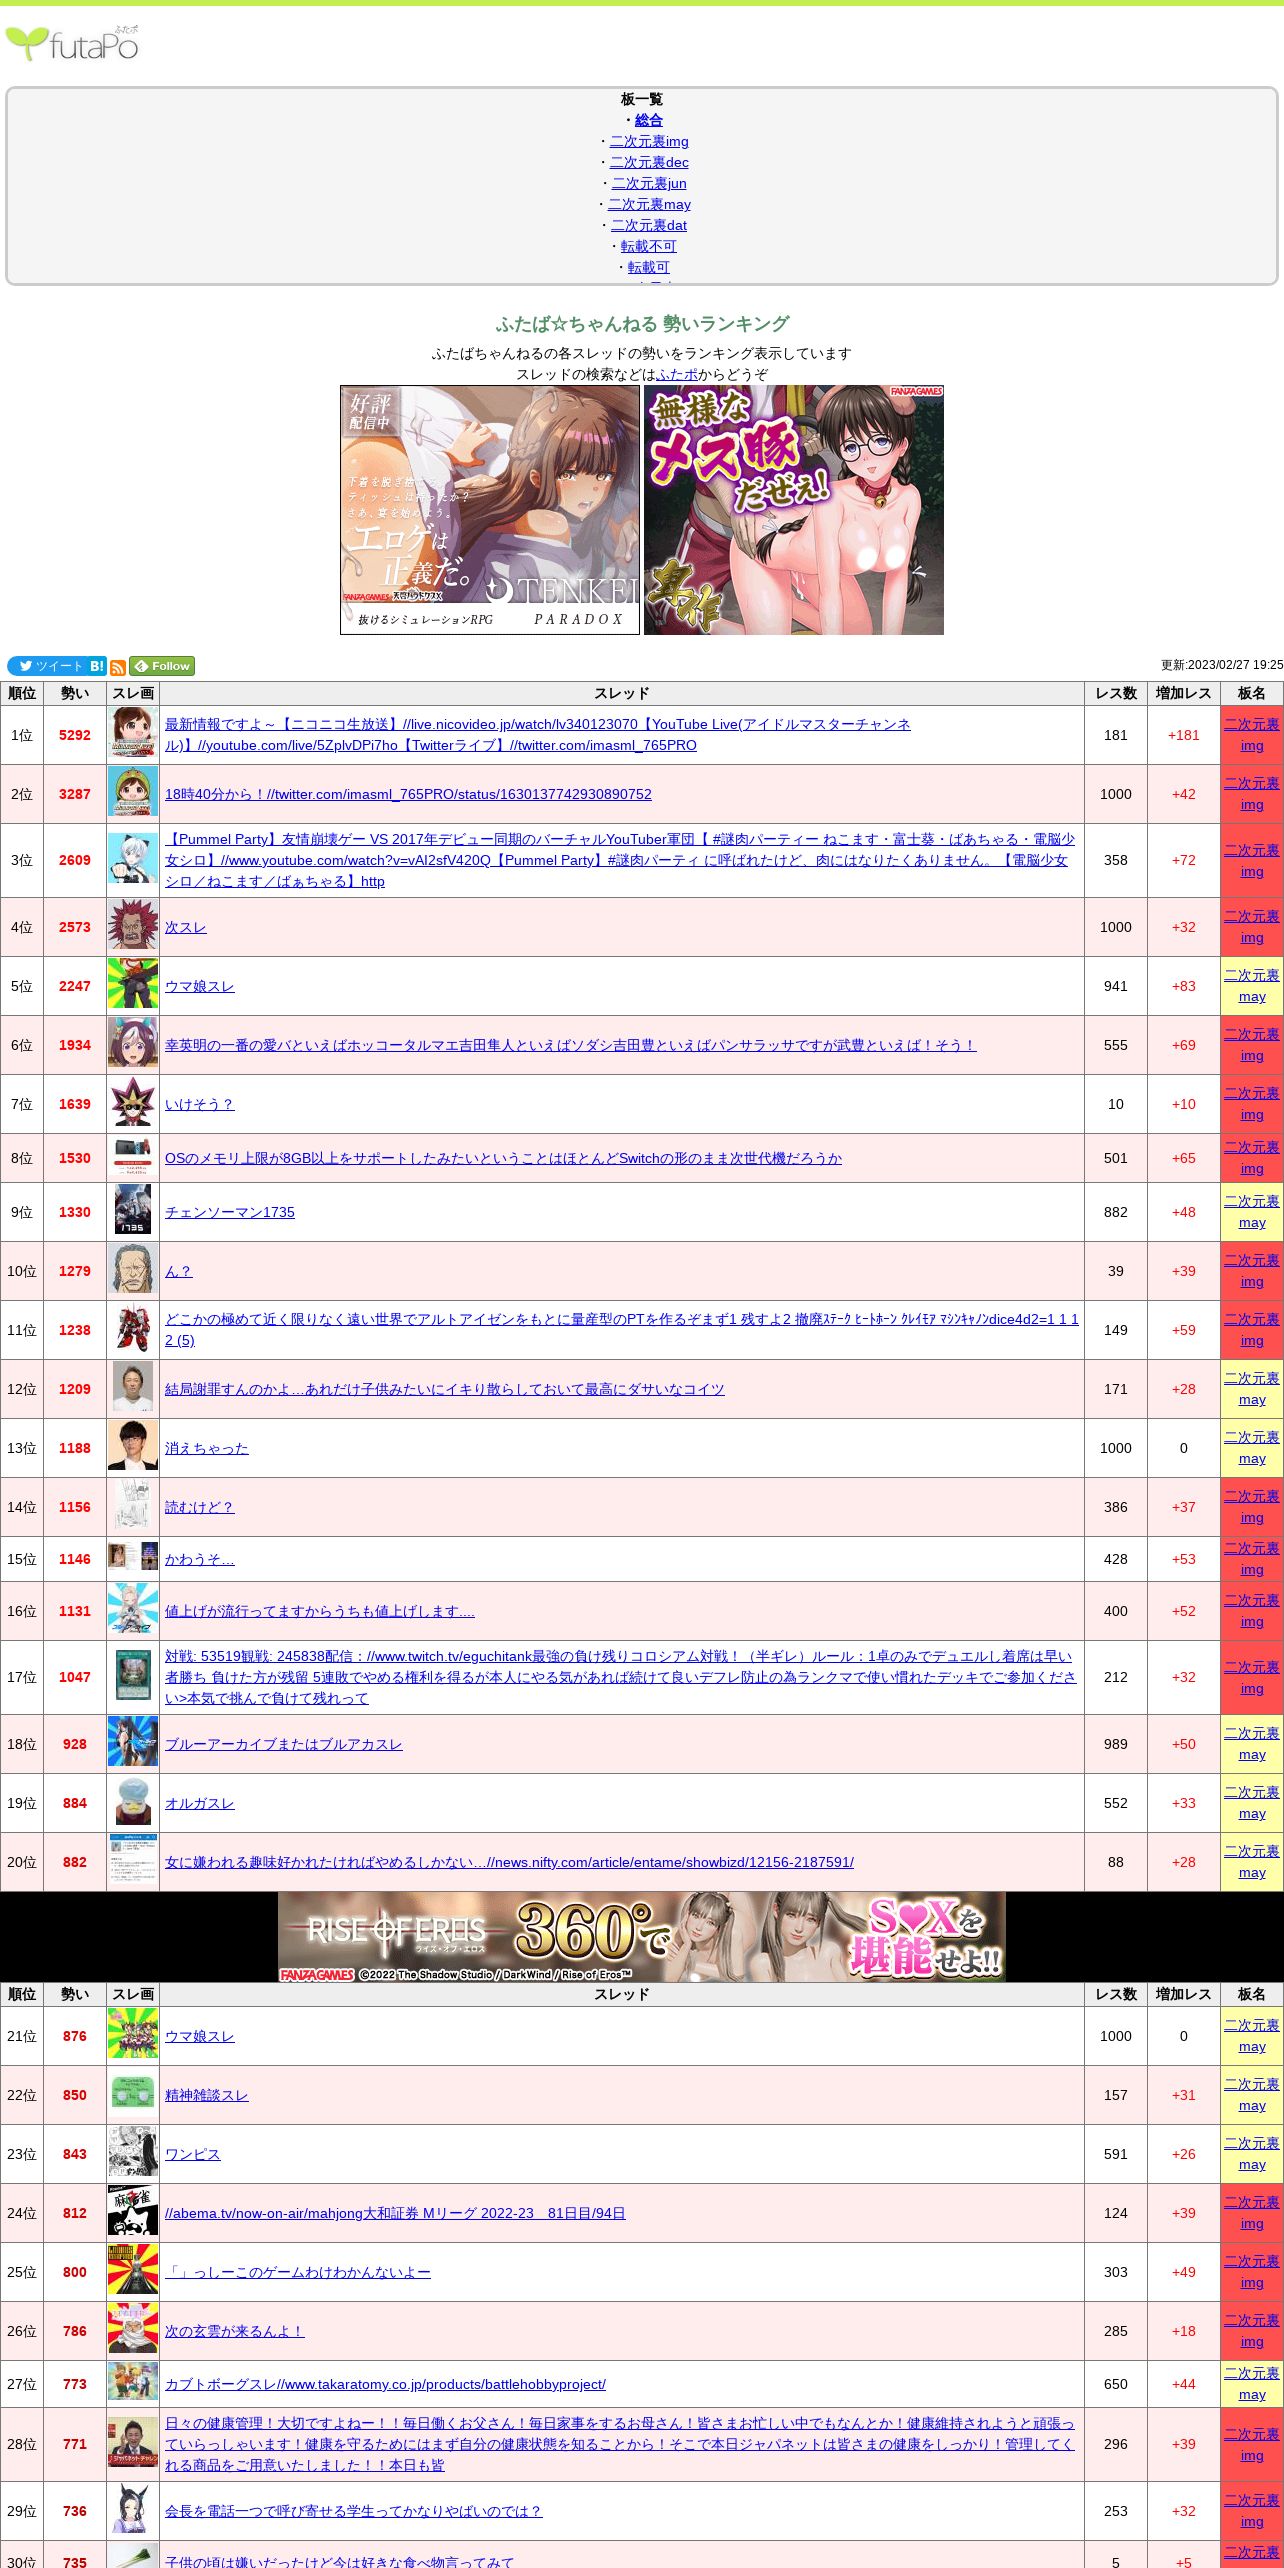The image size is (1284, 2568).
Task: Follow the site with the green Feedly button
Action: [162, 666]
